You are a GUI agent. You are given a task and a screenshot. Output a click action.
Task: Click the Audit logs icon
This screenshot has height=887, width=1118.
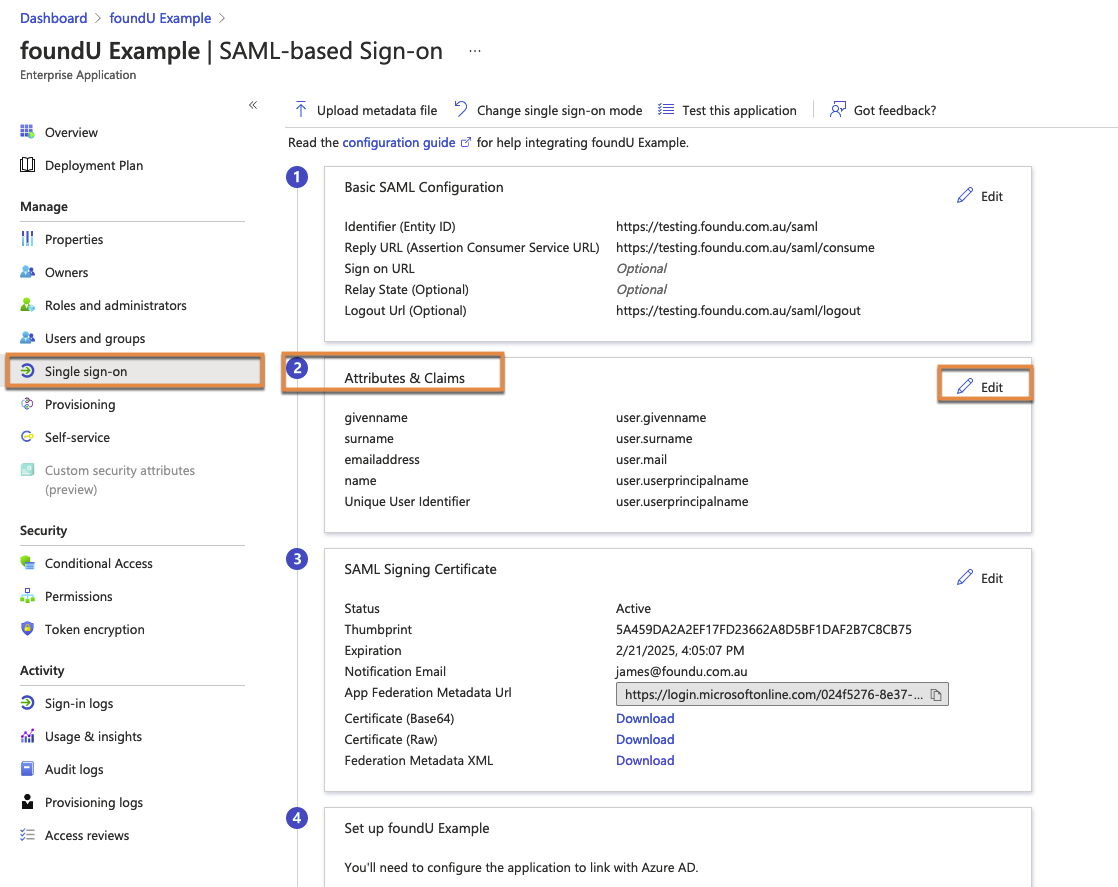click(x=27, y=769)
